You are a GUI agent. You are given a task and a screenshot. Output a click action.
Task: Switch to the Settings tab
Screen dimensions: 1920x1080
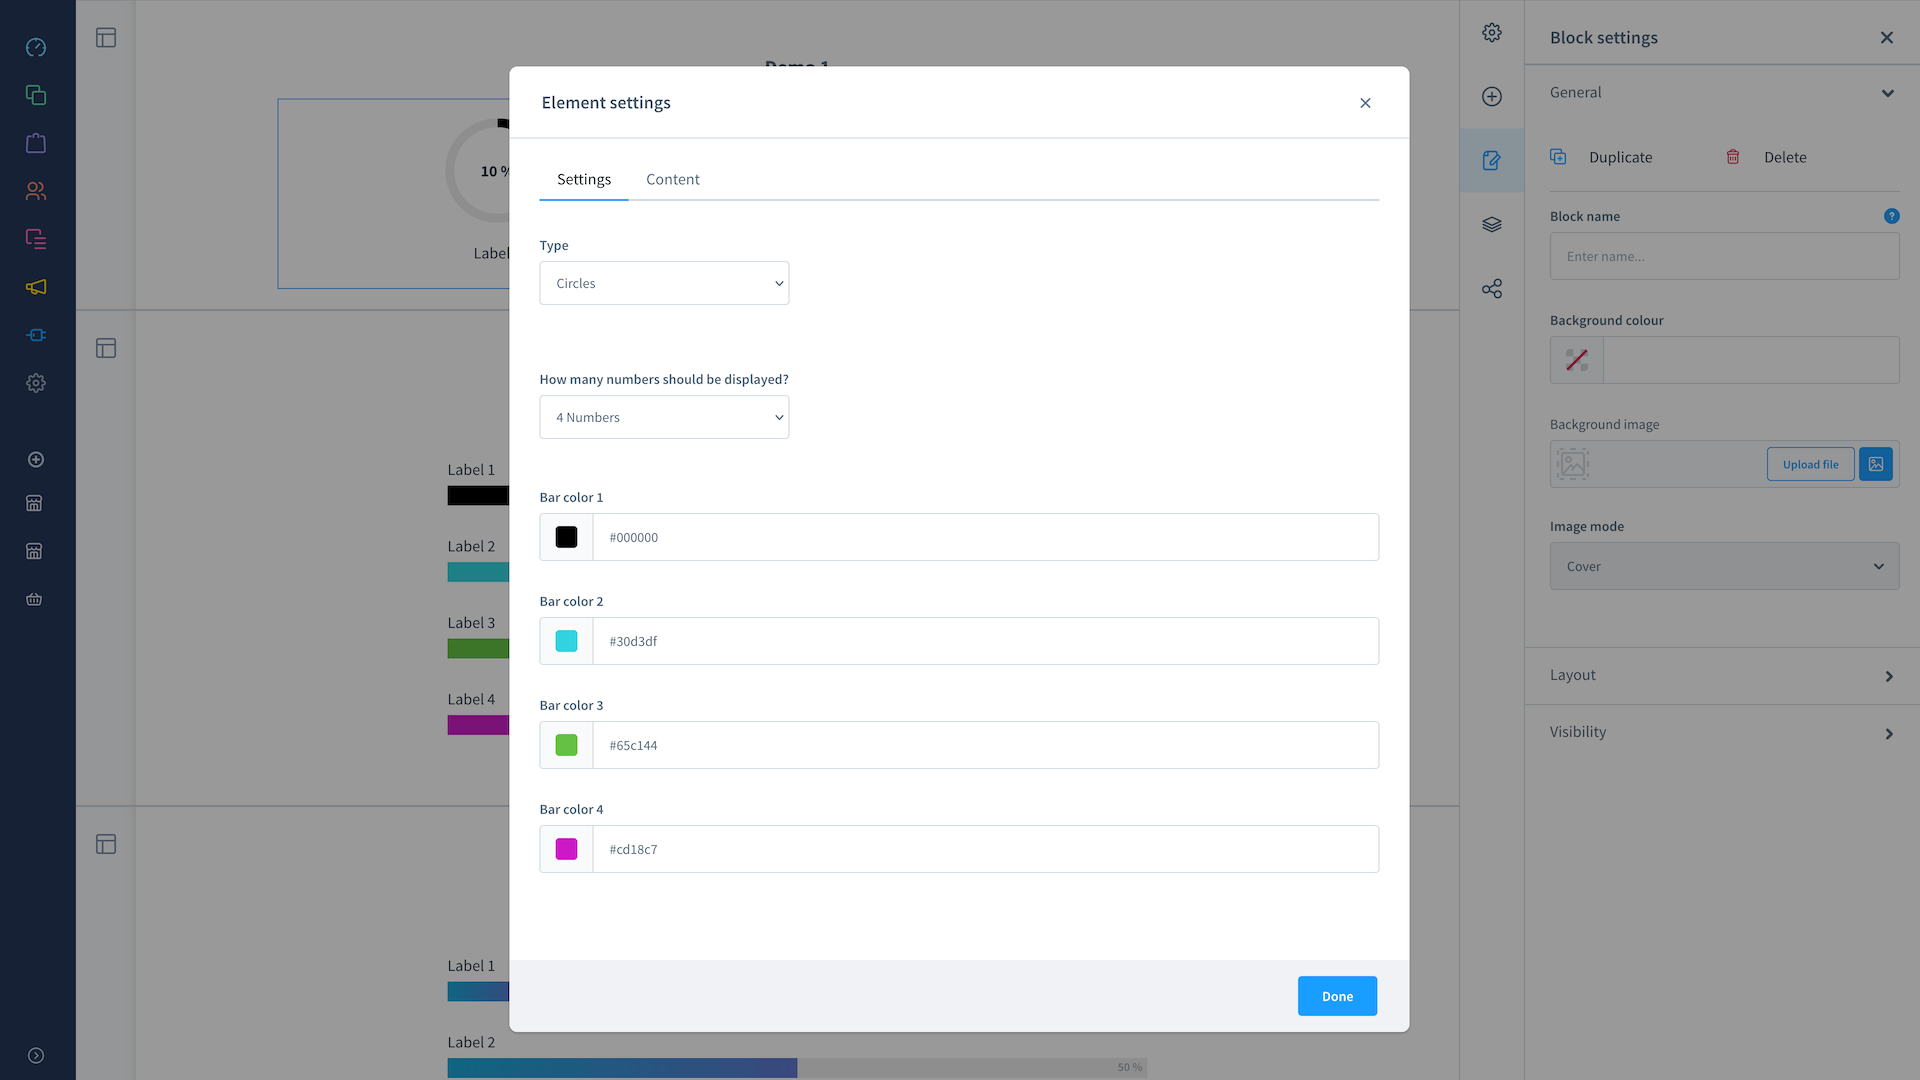(x=584, y=178)
